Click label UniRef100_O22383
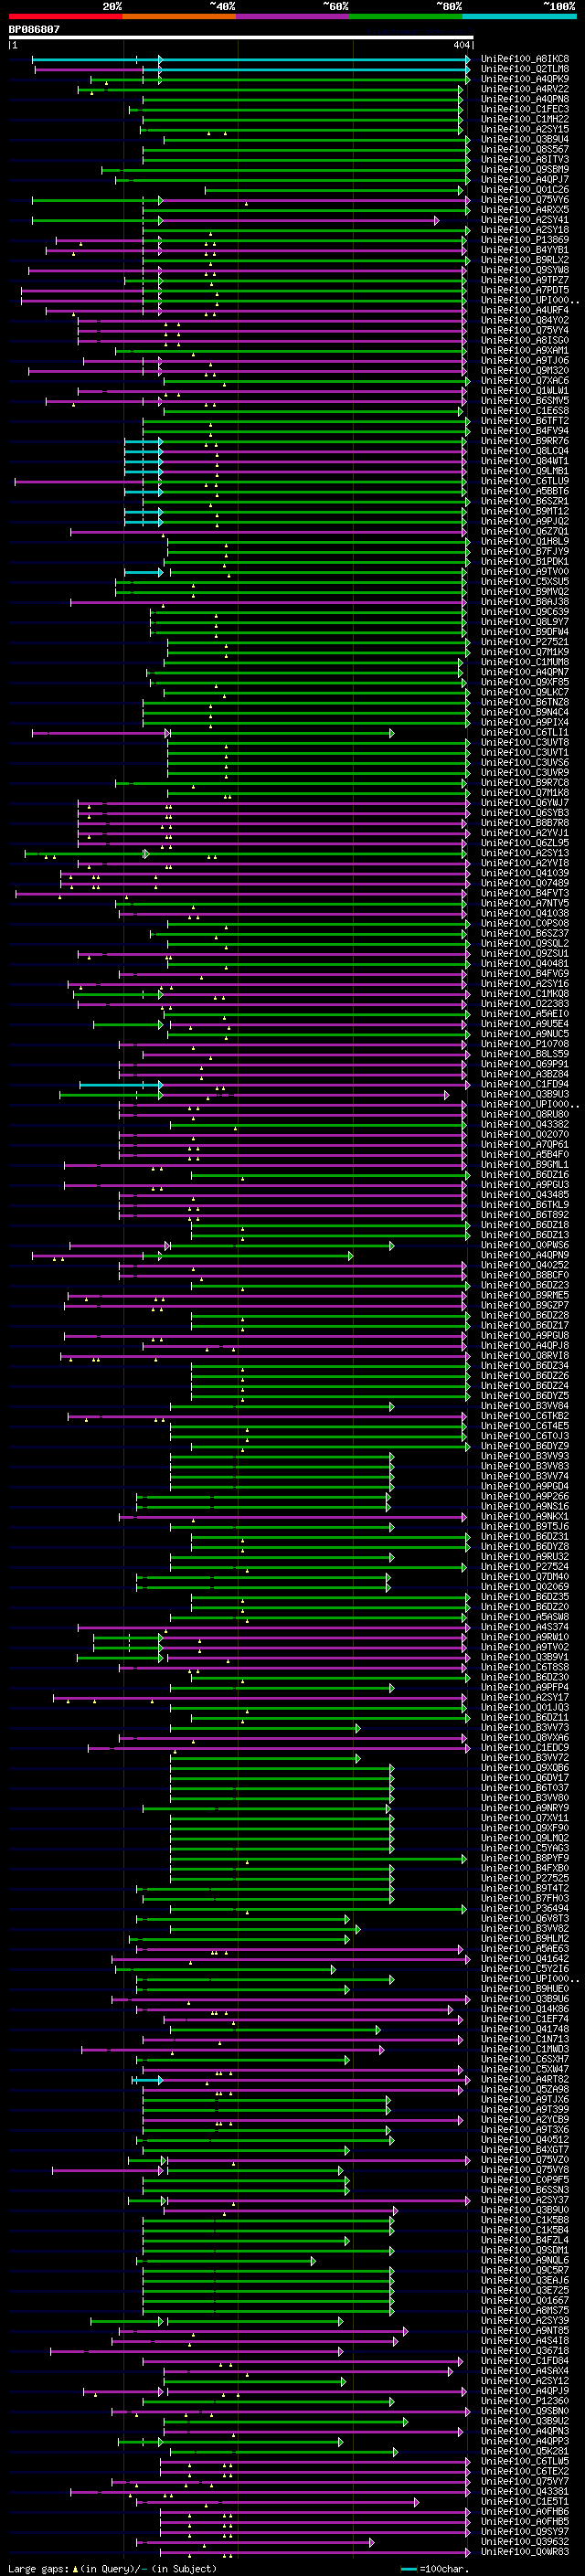The width and height of the screenshot is (585, 2576). [x=524, y=1004]
